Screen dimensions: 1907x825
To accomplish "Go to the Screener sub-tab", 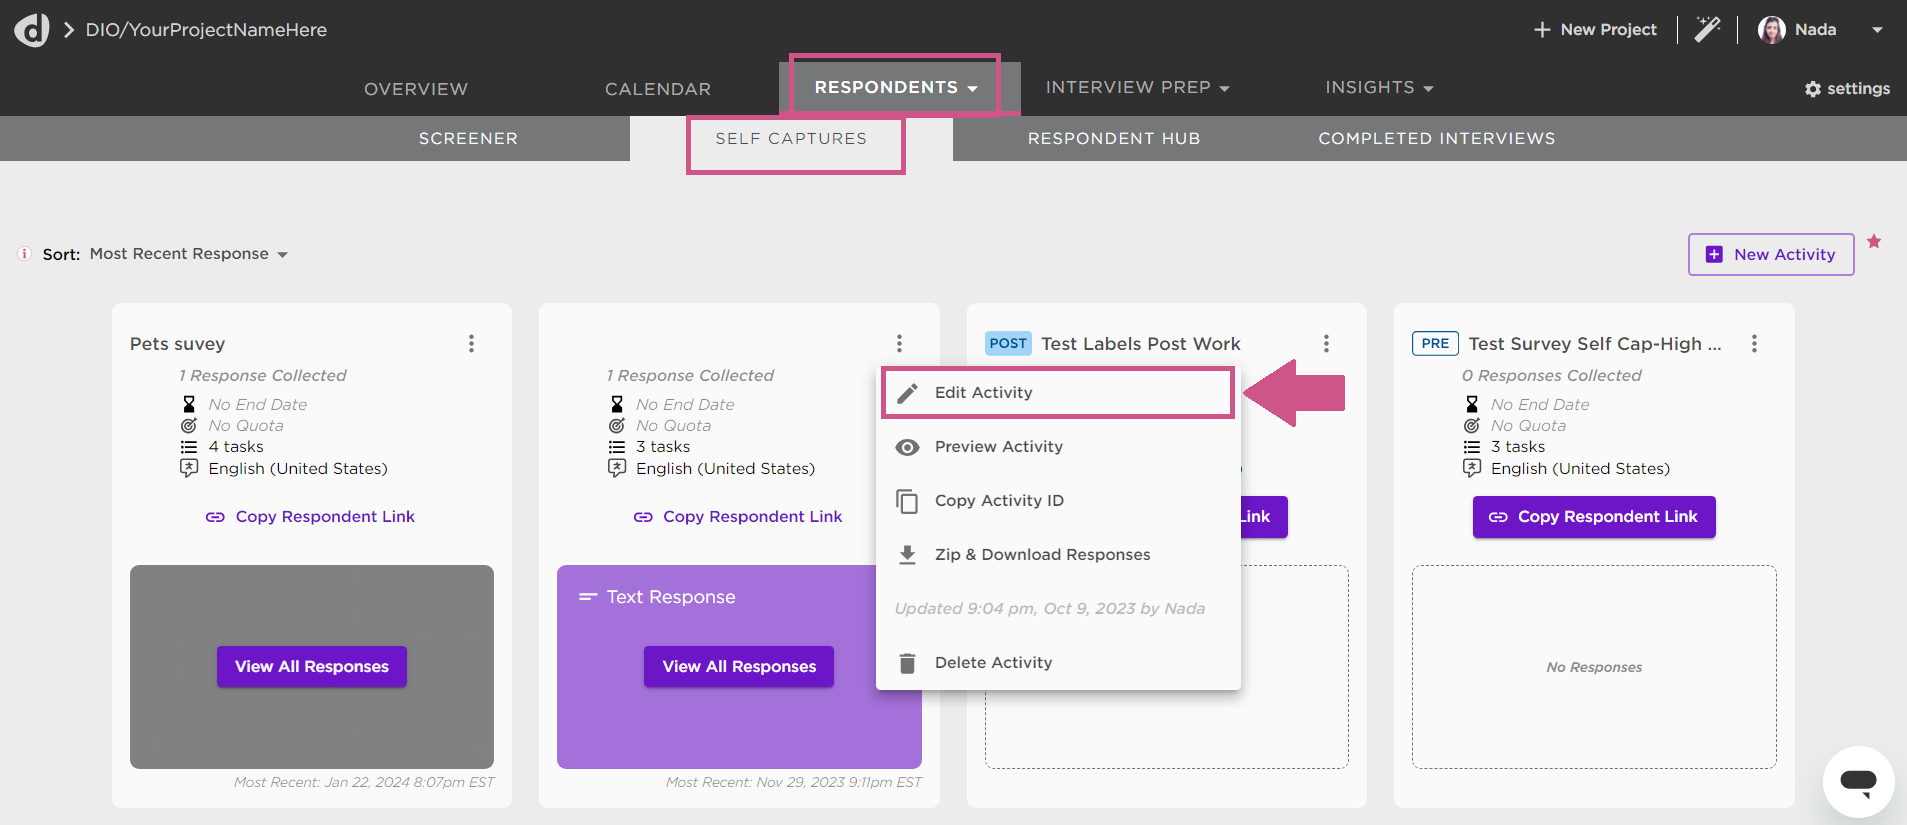I will point(468,138).
